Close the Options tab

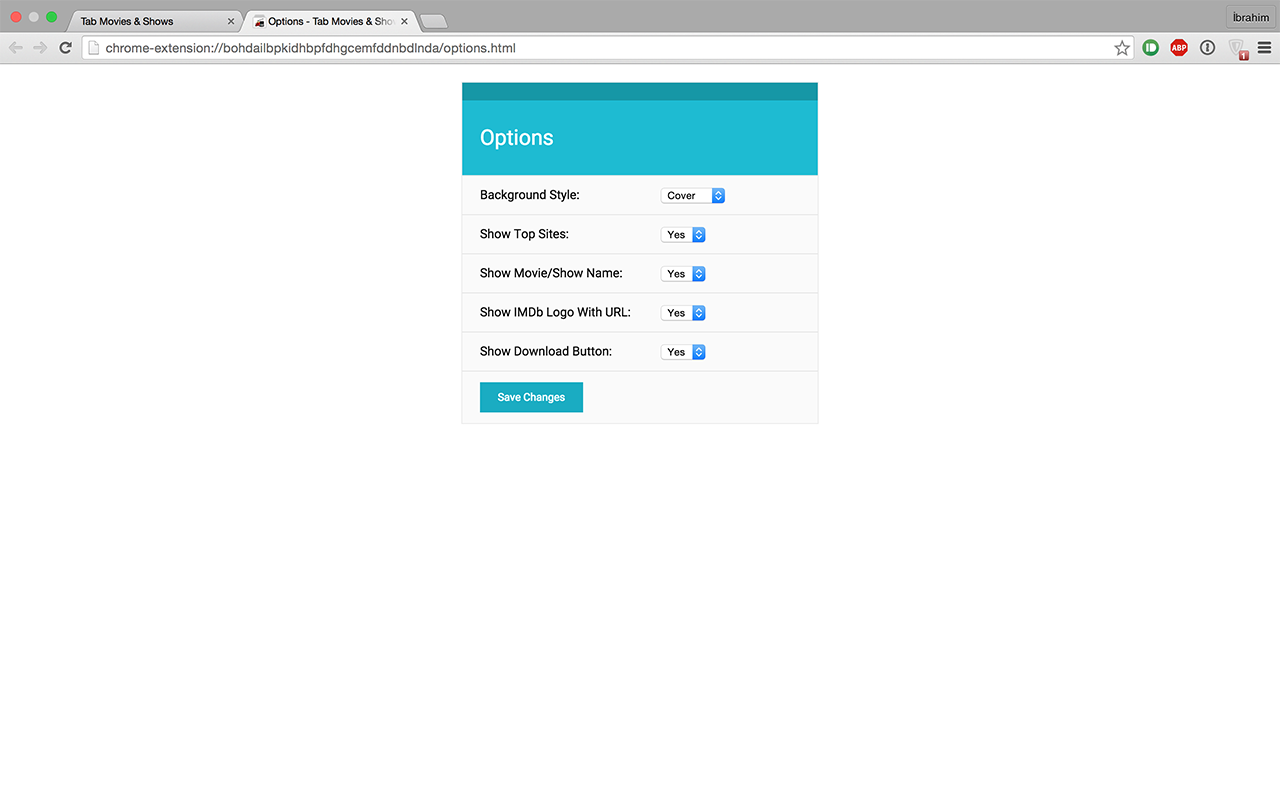pos(404,21)
